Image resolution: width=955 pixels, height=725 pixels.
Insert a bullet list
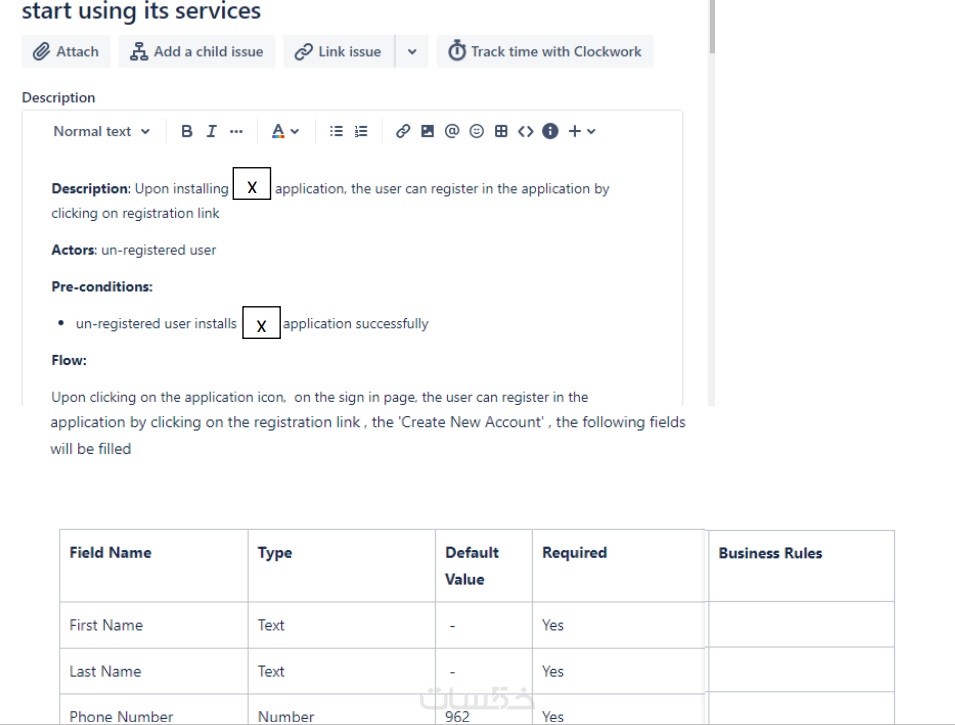(336, 131)
